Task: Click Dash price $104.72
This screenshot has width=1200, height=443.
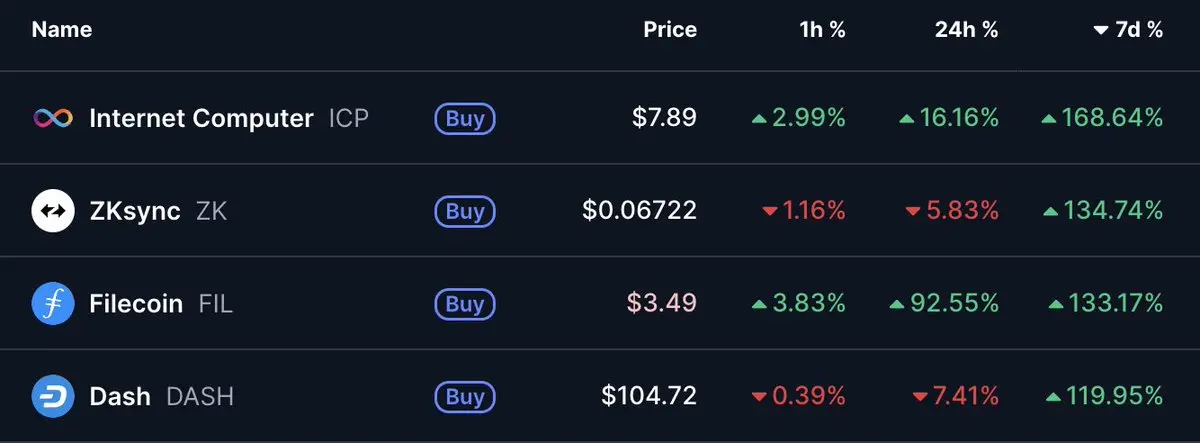Action: pos(649,396)
